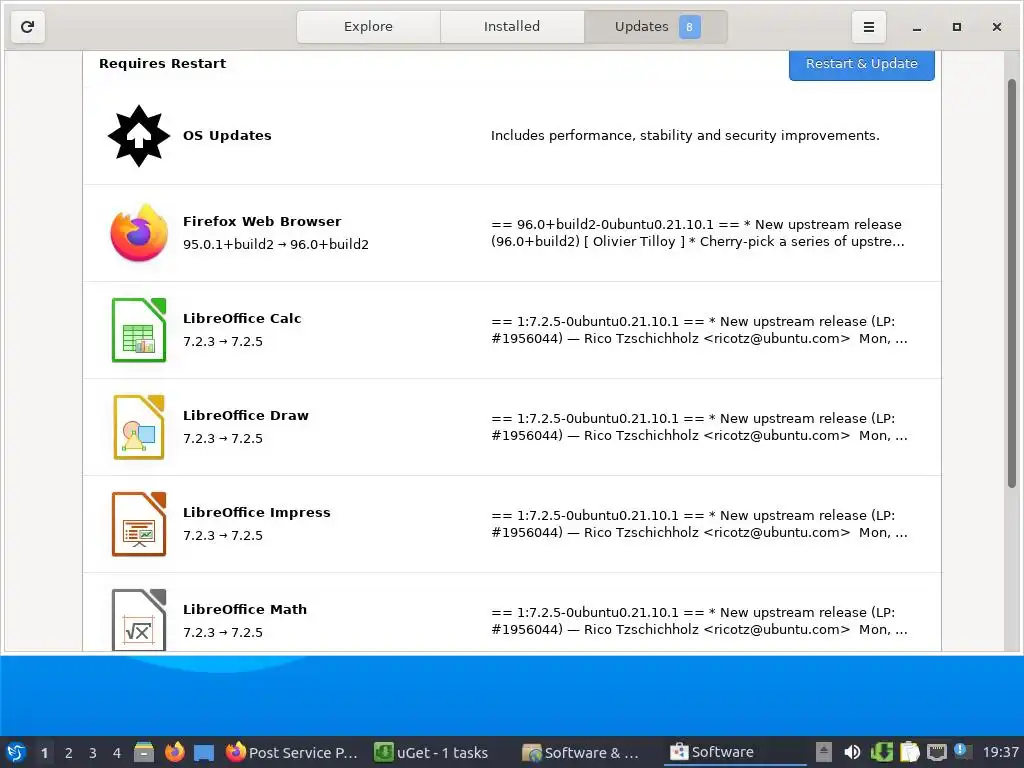The image size is (1024, 768).
Task: Switch to workspace 4 in pager
Action: coord(117,753)
